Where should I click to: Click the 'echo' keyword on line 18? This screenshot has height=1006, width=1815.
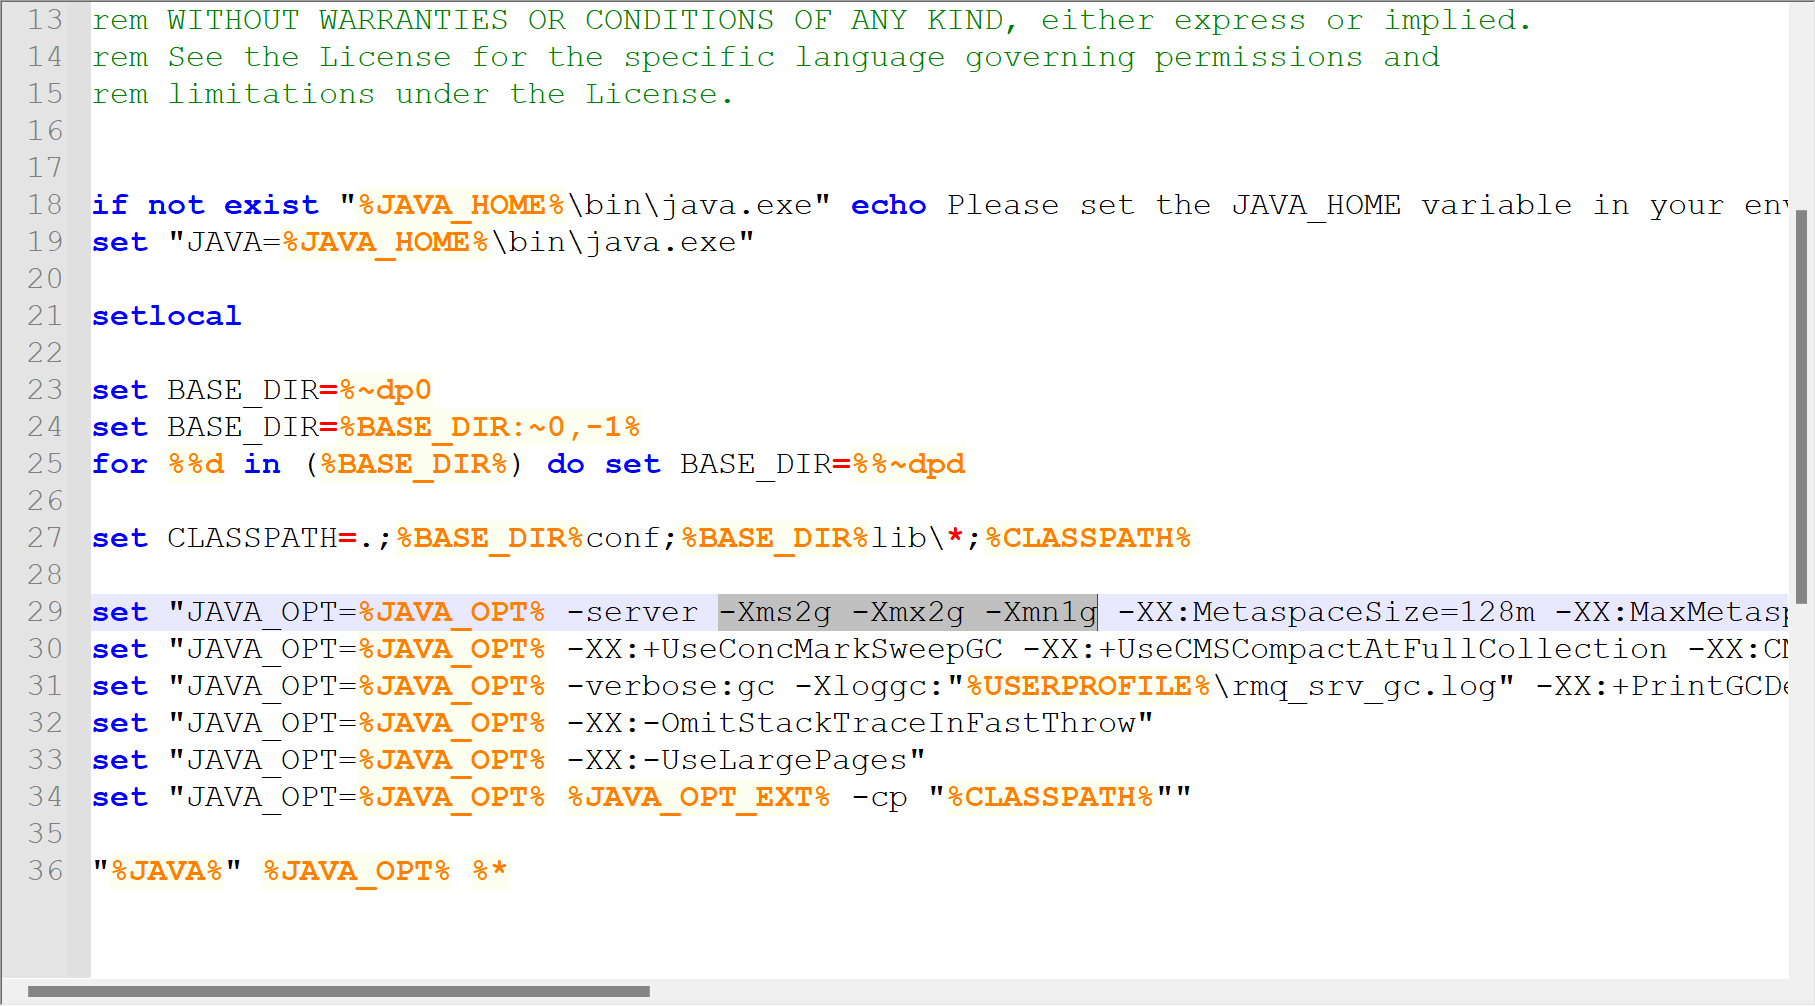(889, 205)
